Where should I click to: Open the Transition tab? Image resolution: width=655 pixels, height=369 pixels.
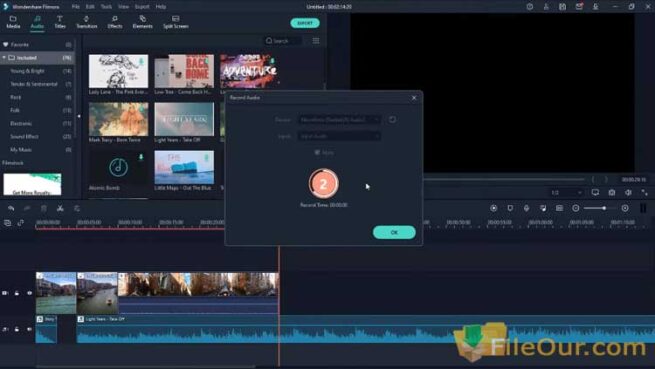pyautogui.click(x=86, y=22)
